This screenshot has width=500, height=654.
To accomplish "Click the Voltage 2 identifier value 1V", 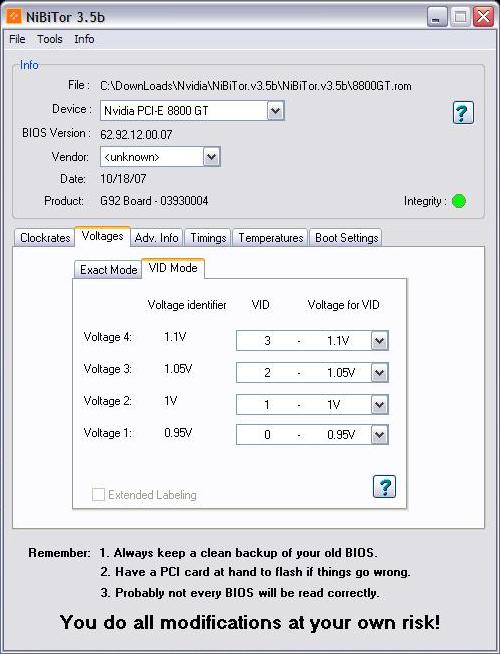I will click(x=171, y=401).
